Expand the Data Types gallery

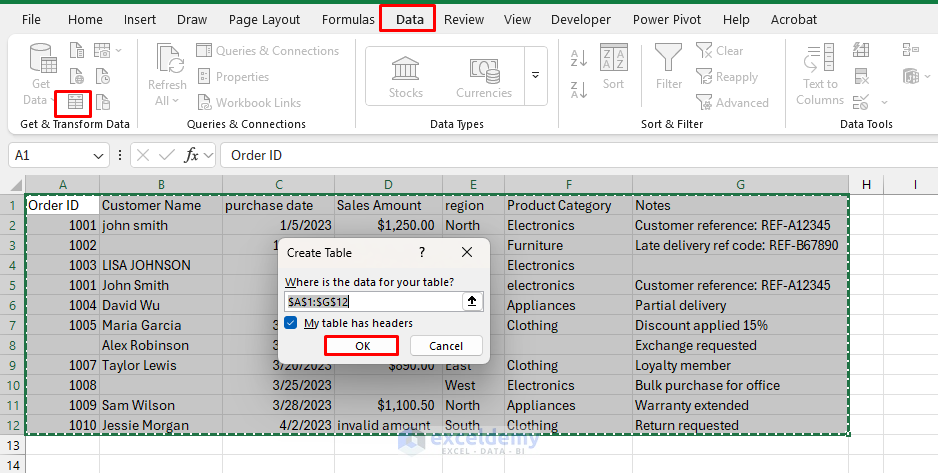click(535, 76)
